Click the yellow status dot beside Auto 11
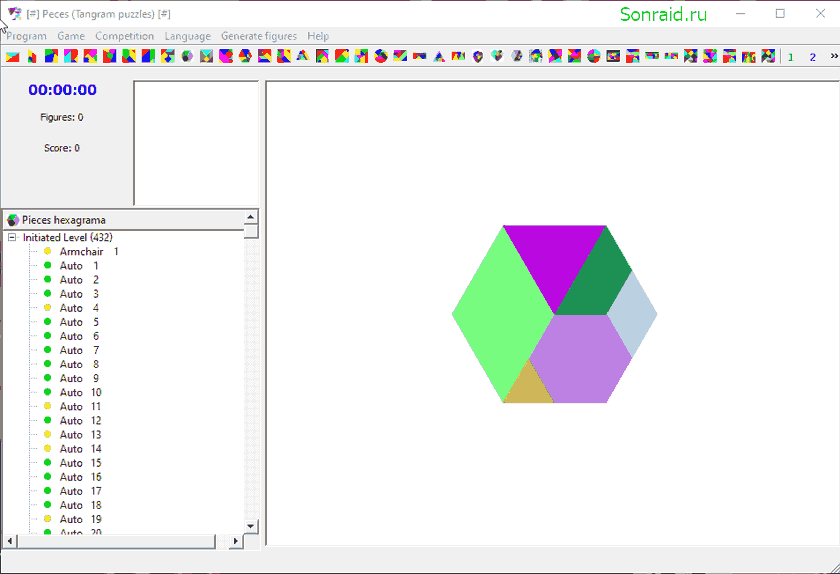Image resolution: width=840 pixels, height=574 pixels. tap(48, 406)
